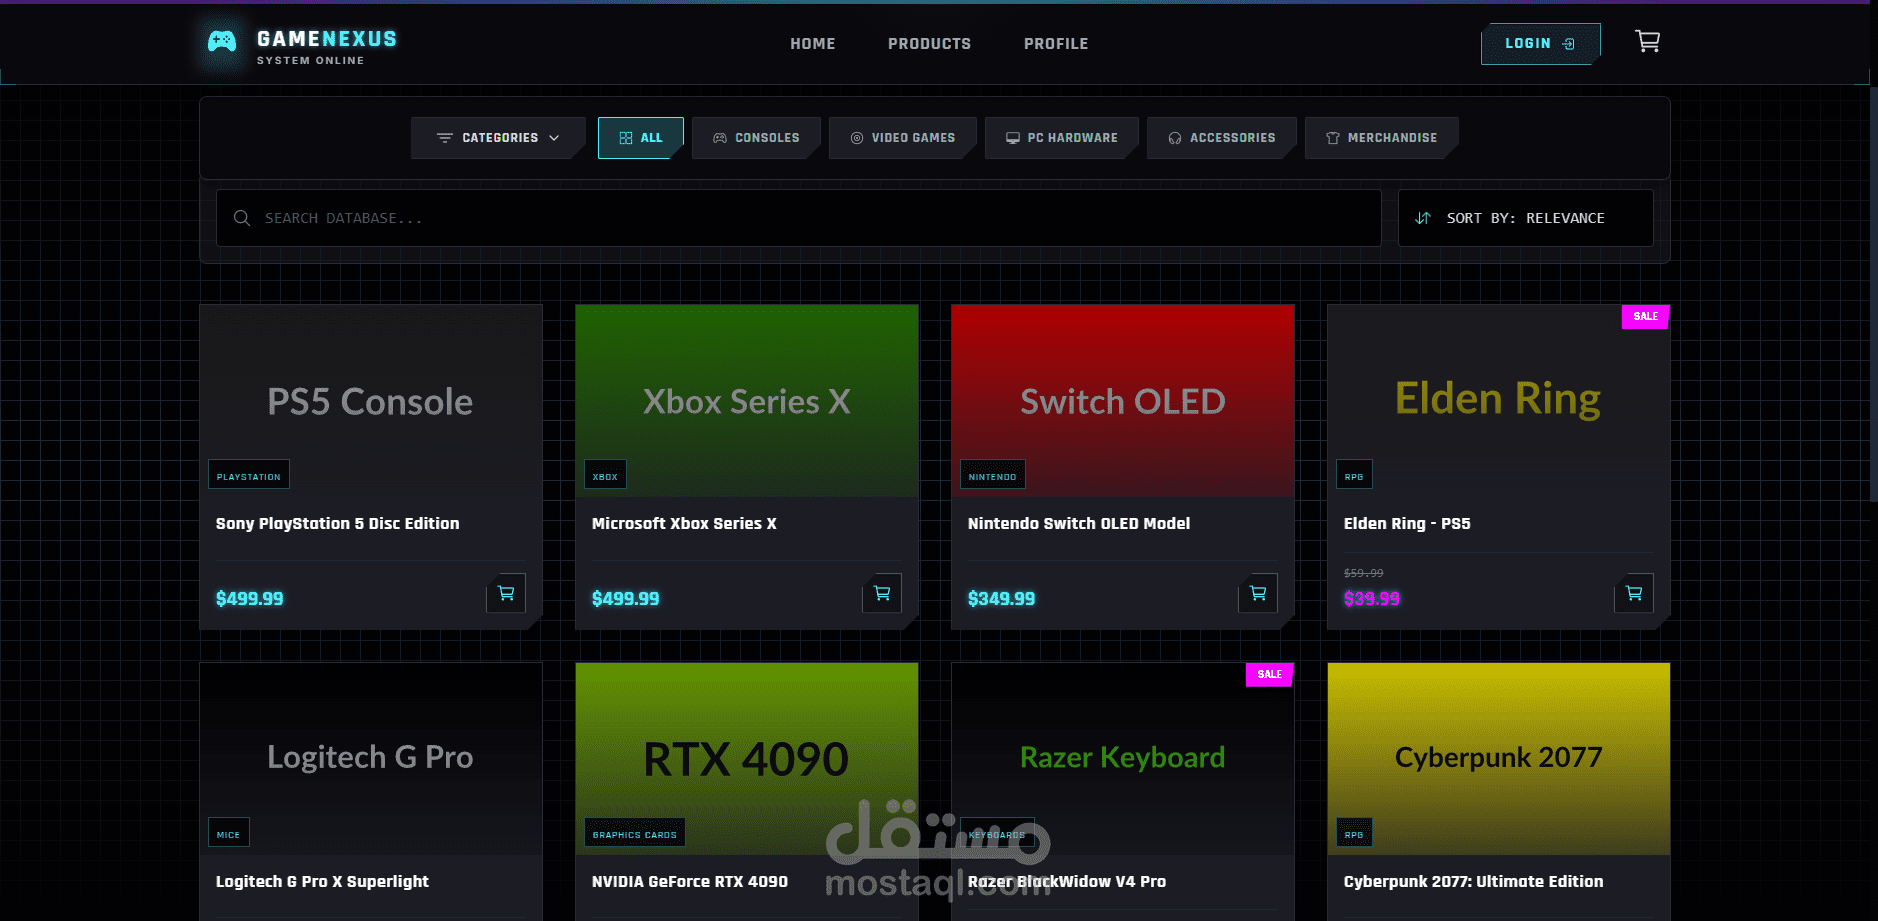
Task: Open Cyberpunk 2077: Ultimate Edition title
Action: coord(1473,881)
